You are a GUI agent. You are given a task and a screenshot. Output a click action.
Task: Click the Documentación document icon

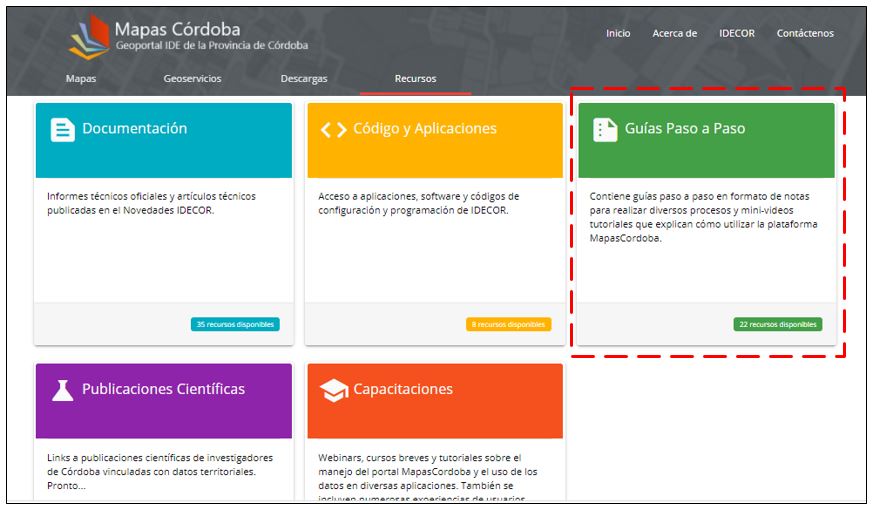point(62,130)
